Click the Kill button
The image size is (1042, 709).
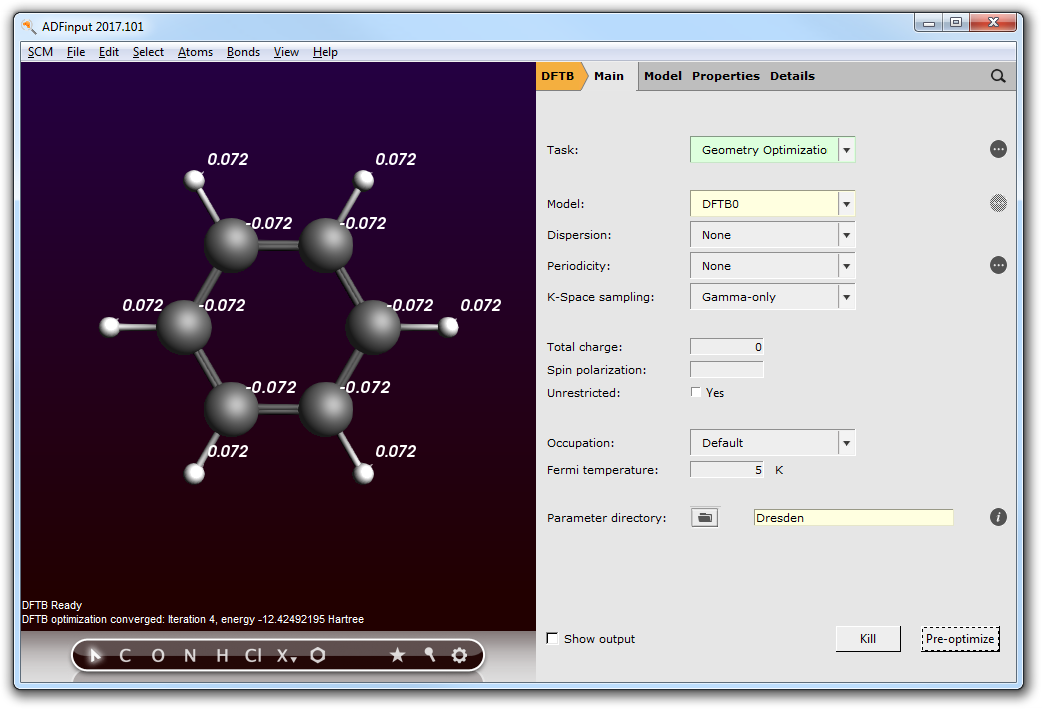(x=868, y=639)
